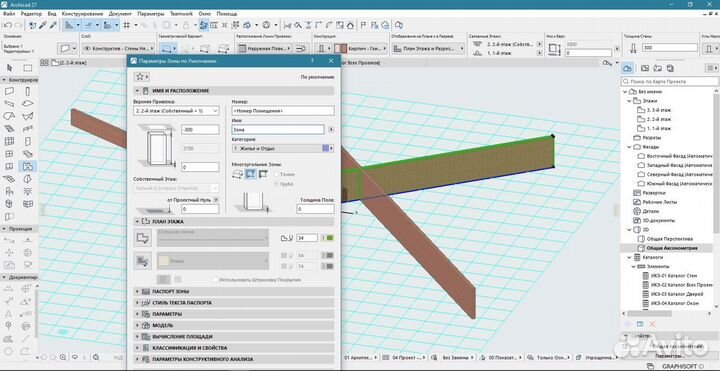Click the reference line flip icon

(300, 48)
